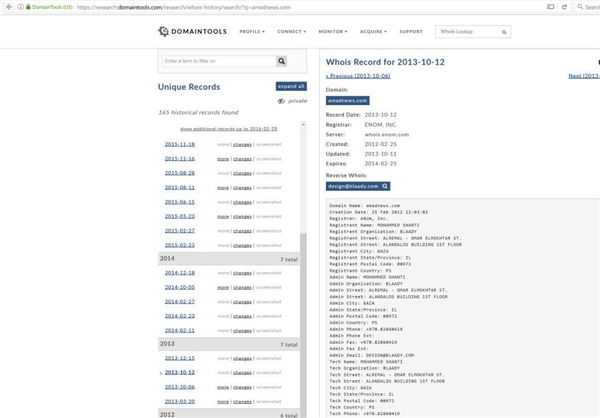Click 'more' link for 2015-11-16 record
600x418 pixels.
click(223, 159)
